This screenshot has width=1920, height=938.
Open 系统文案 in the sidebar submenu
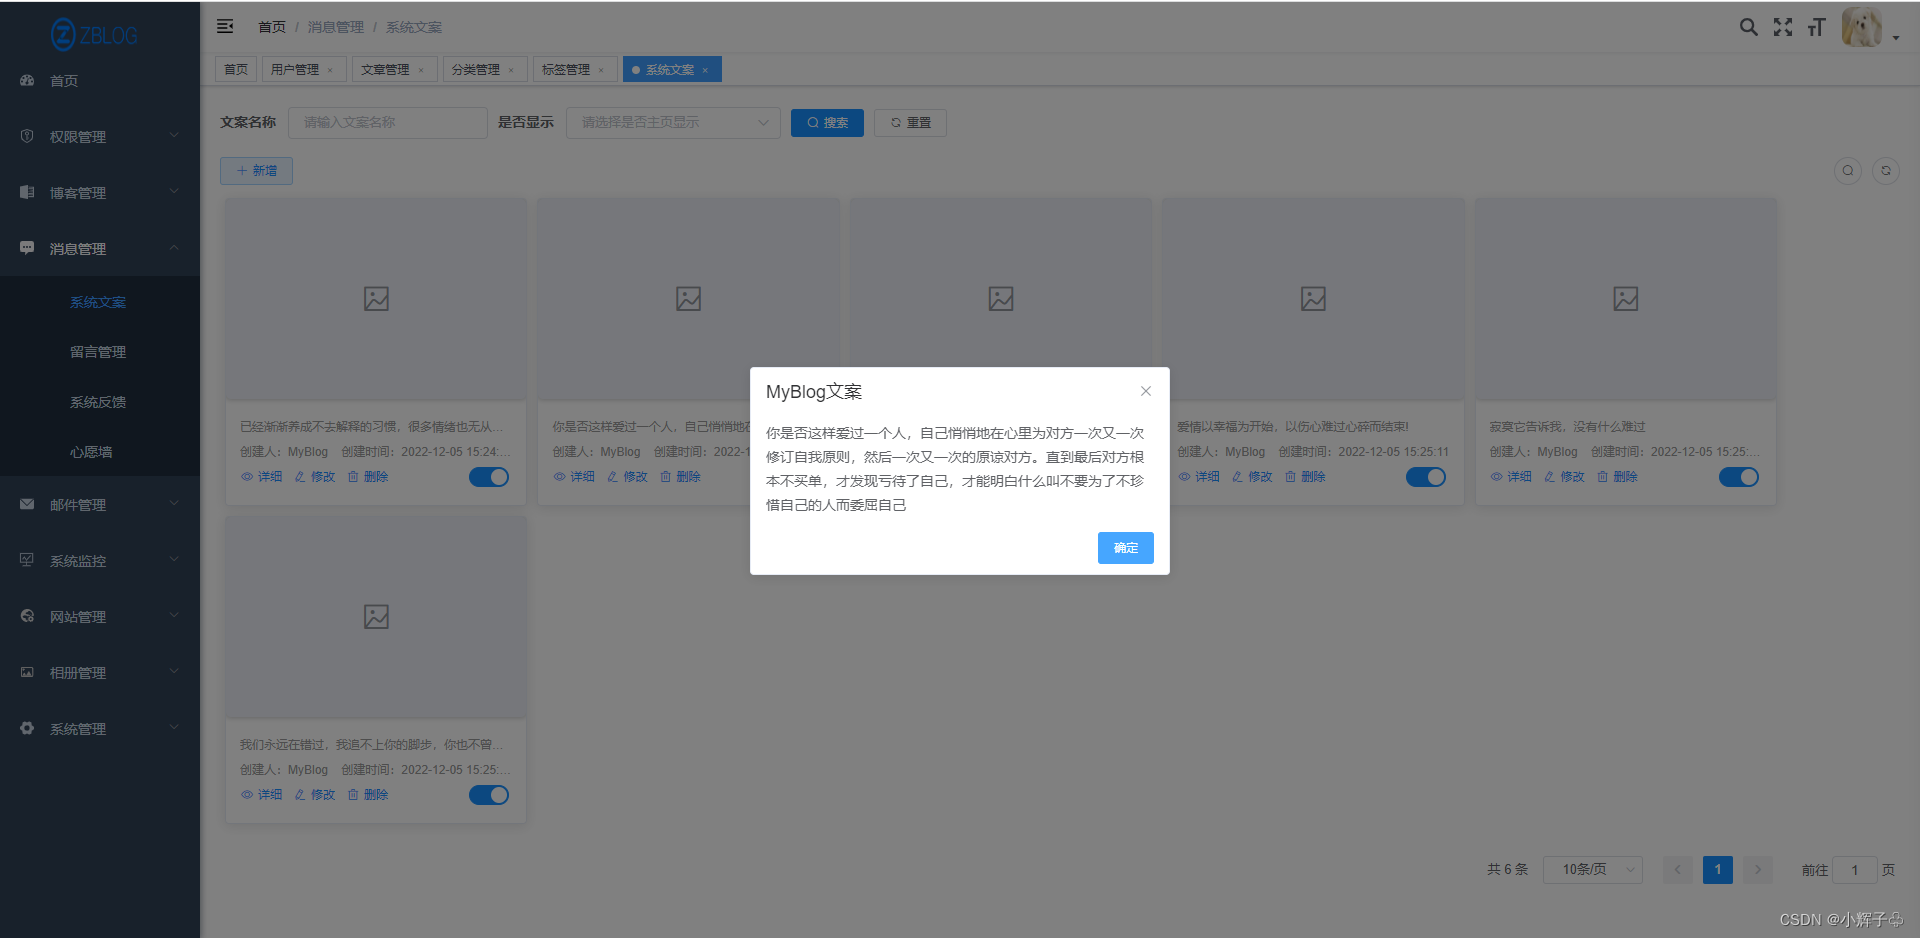98,302
